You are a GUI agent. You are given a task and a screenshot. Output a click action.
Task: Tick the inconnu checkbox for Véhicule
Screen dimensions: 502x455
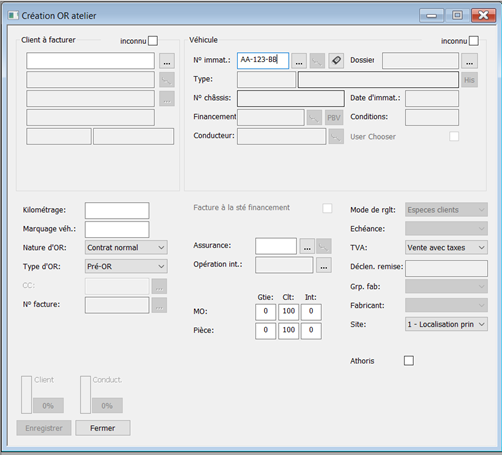point(474,41)
